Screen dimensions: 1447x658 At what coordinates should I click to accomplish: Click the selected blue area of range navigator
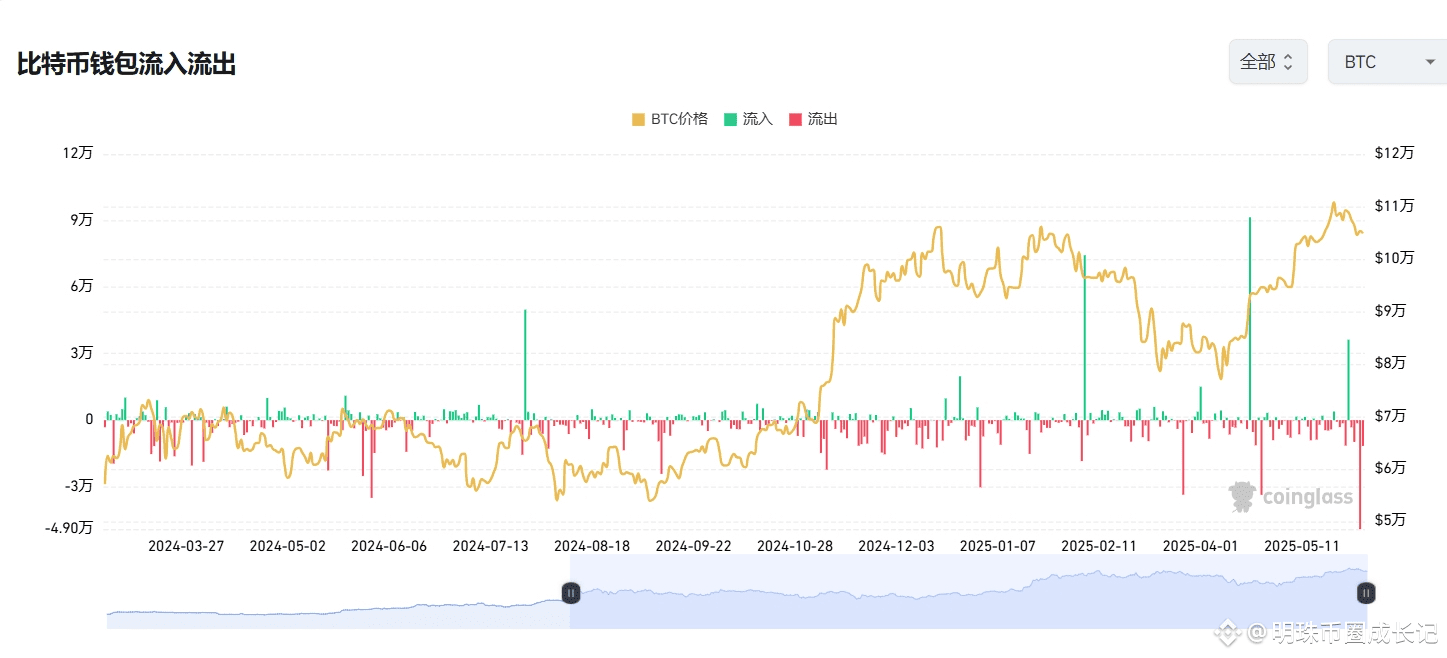pyautogui.click(x=968, y=593)
